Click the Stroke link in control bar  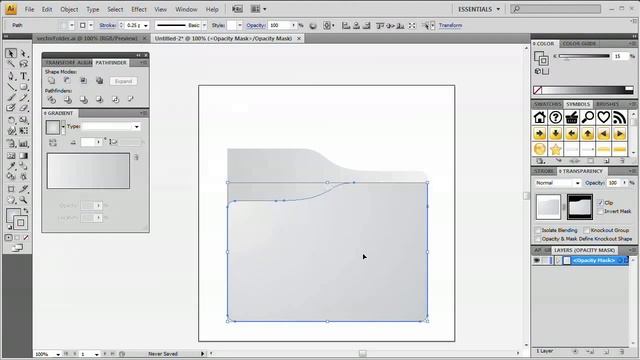coord(107,25)
